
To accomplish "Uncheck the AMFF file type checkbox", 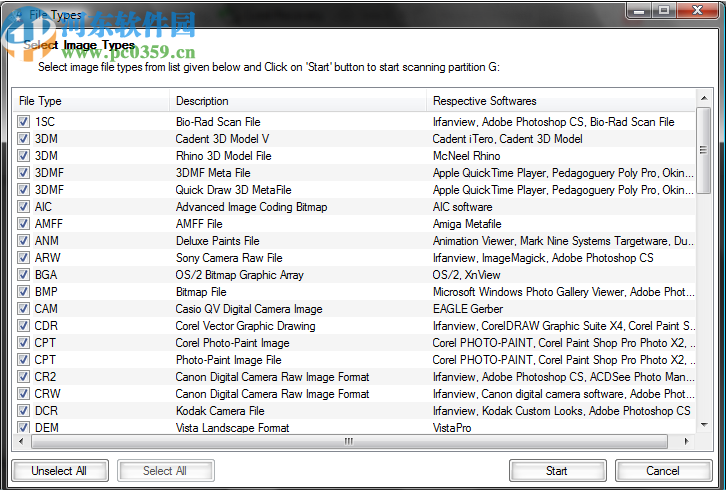I will click(23, 224).
